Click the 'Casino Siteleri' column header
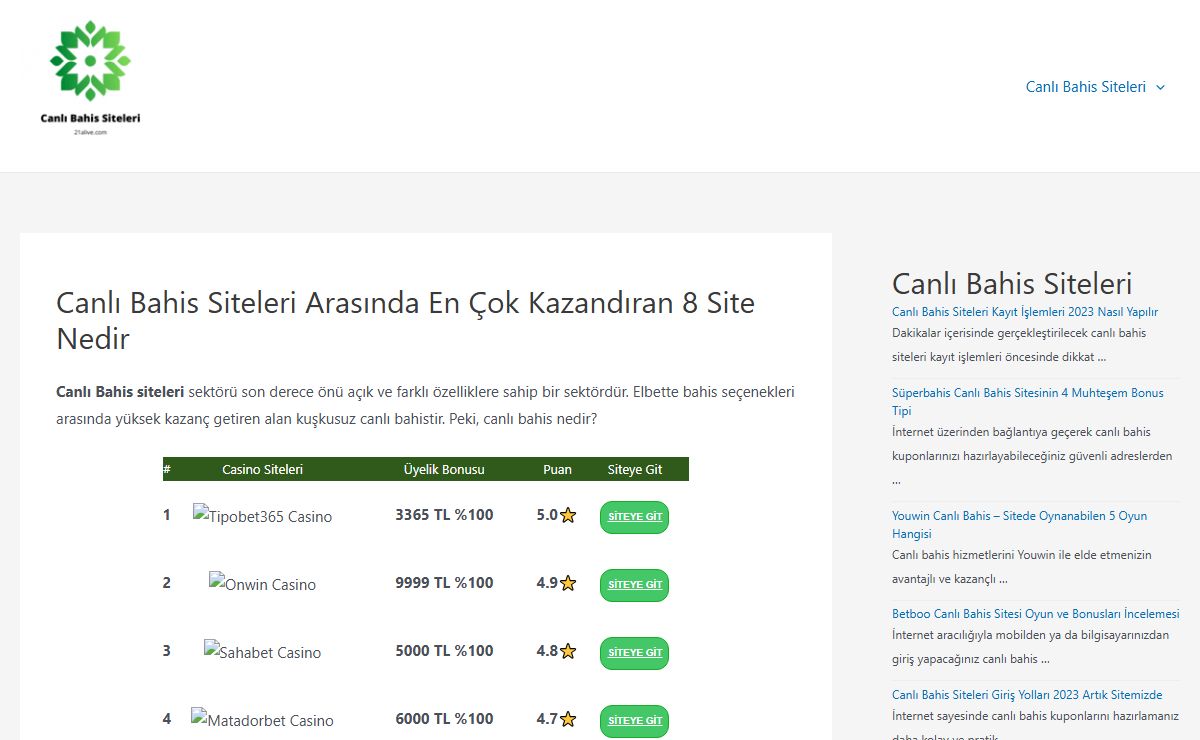The width and height of the screenshot is (1200, 740). pyautogui.click(x=262, y=469)
